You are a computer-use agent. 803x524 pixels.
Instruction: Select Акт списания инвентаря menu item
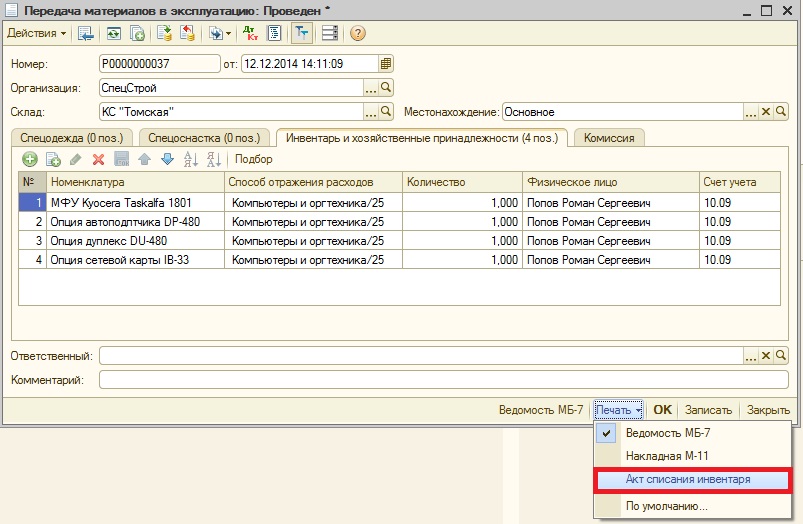tap(688, 480)
